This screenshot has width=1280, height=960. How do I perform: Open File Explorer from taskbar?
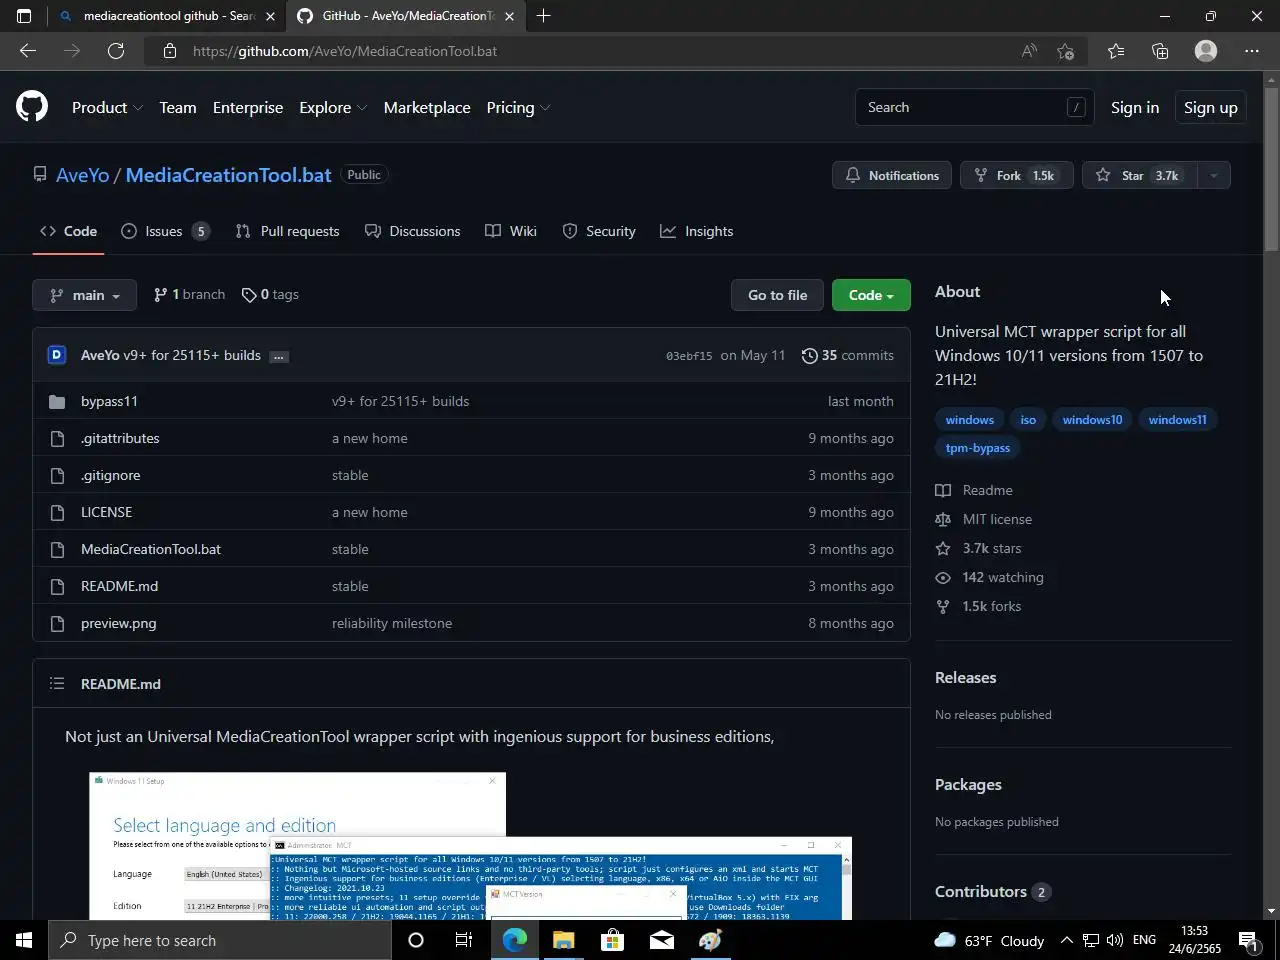click(563, 940)
